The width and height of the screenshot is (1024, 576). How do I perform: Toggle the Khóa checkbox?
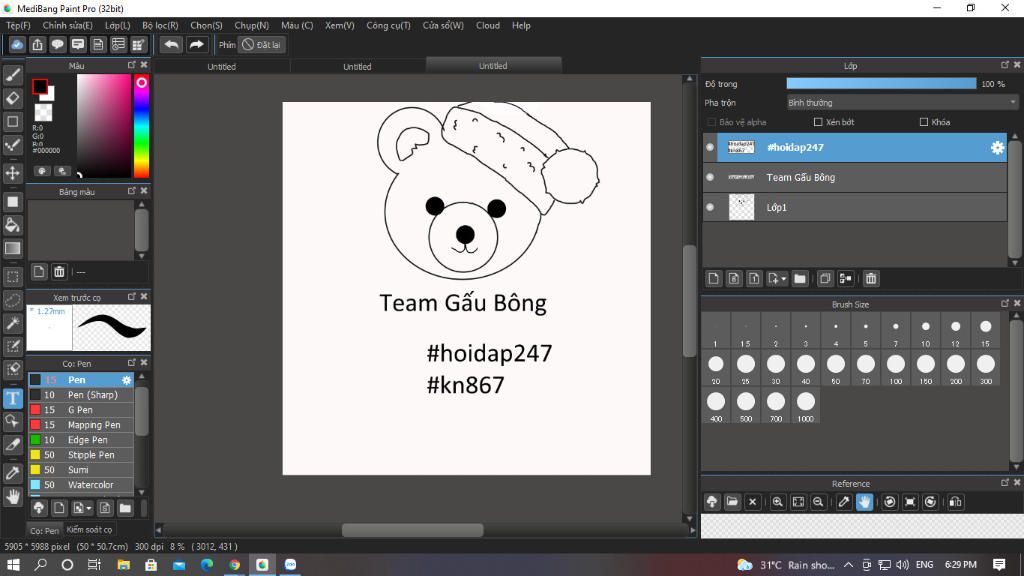(x=923, y=122)
